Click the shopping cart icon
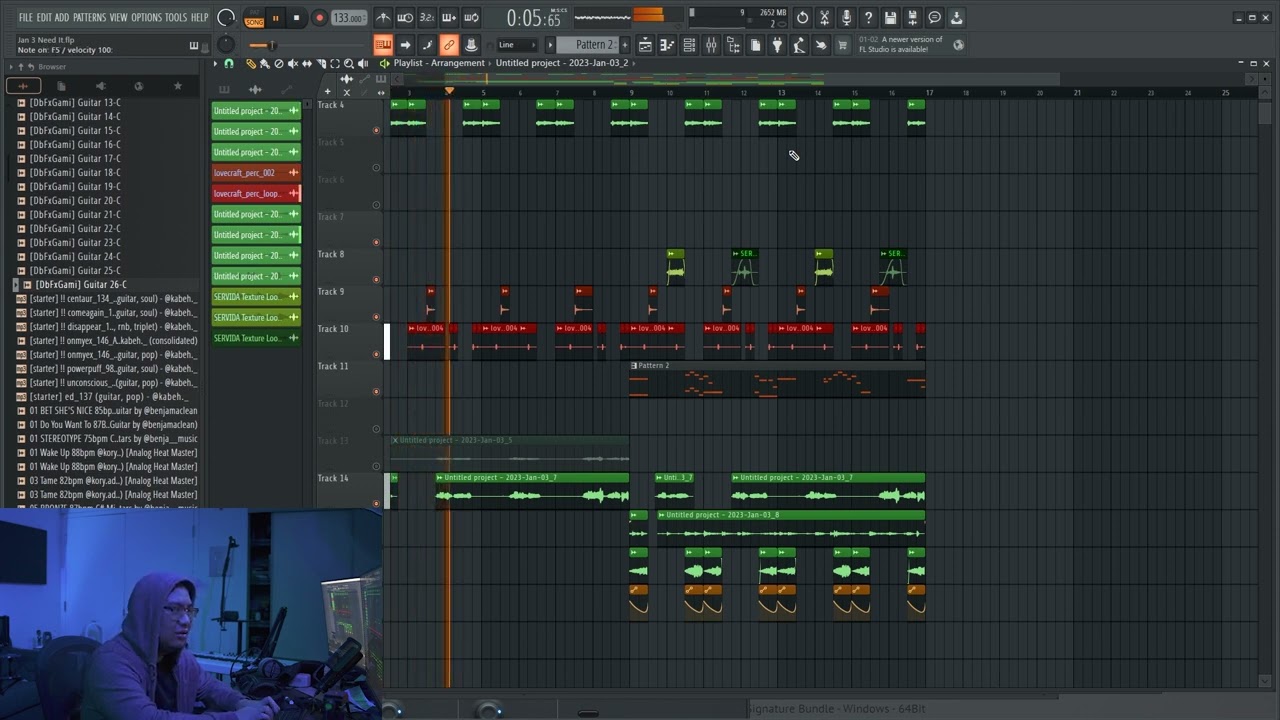The image size is (1280, 720). point(843,45)
